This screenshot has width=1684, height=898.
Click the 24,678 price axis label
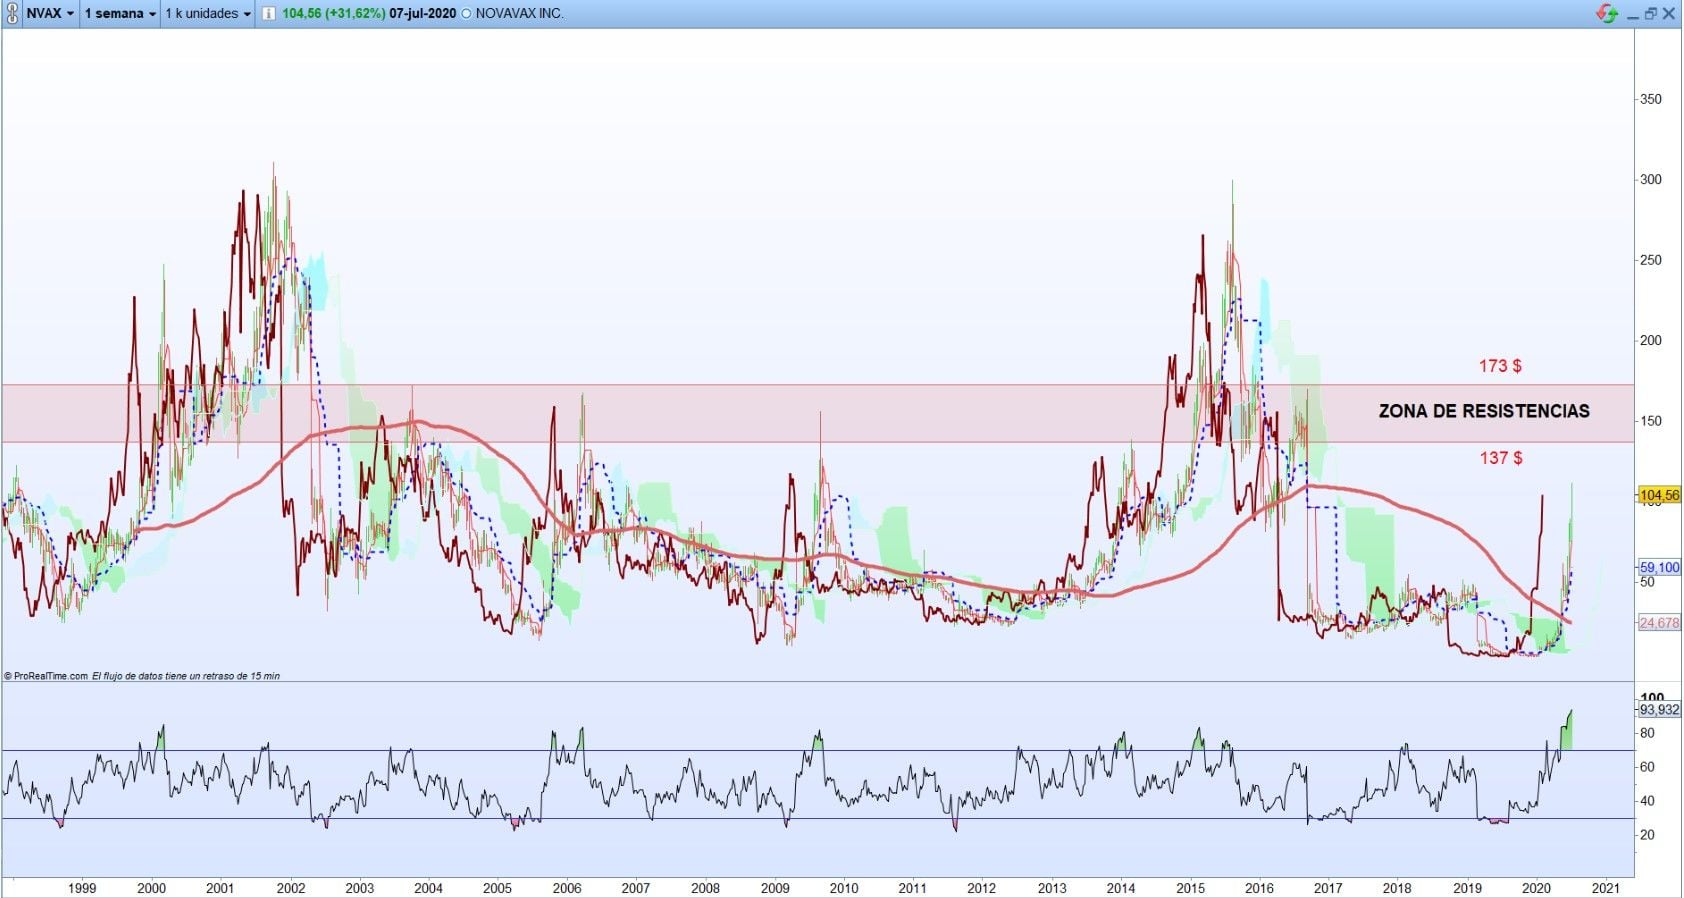(1659, 623)
